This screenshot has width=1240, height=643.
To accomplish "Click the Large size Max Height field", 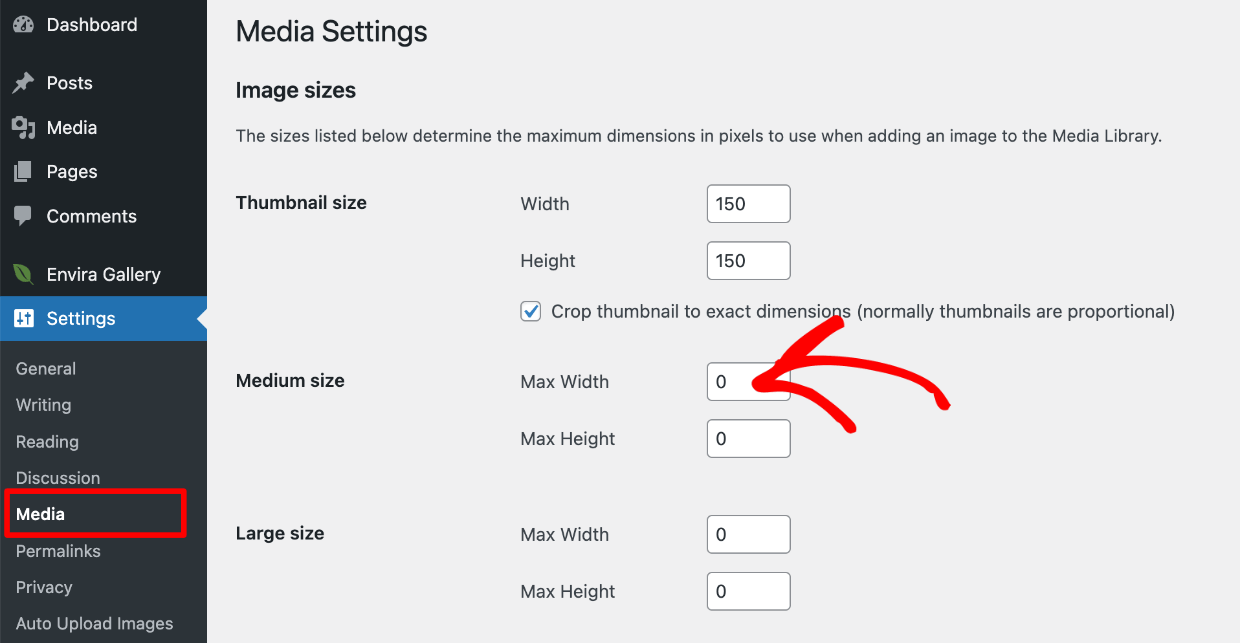I will pos(748,591).
